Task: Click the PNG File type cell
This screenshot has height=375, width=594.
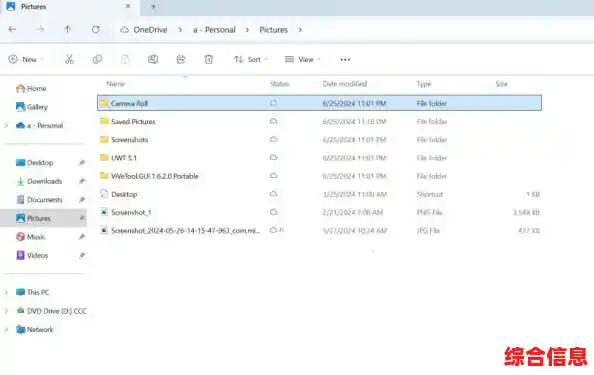Action: [x=429, y=212]
